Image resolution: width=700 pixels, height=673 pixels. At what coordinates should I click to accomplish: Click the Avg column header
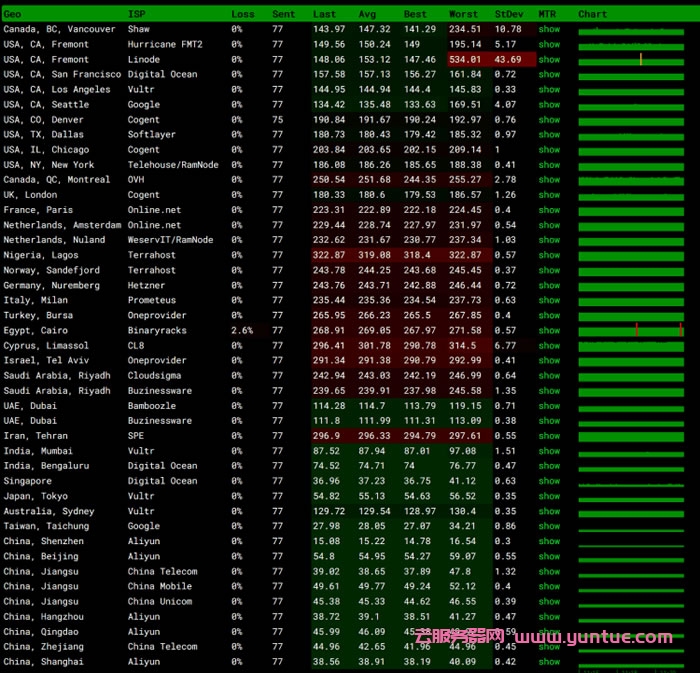click(368, 14)
